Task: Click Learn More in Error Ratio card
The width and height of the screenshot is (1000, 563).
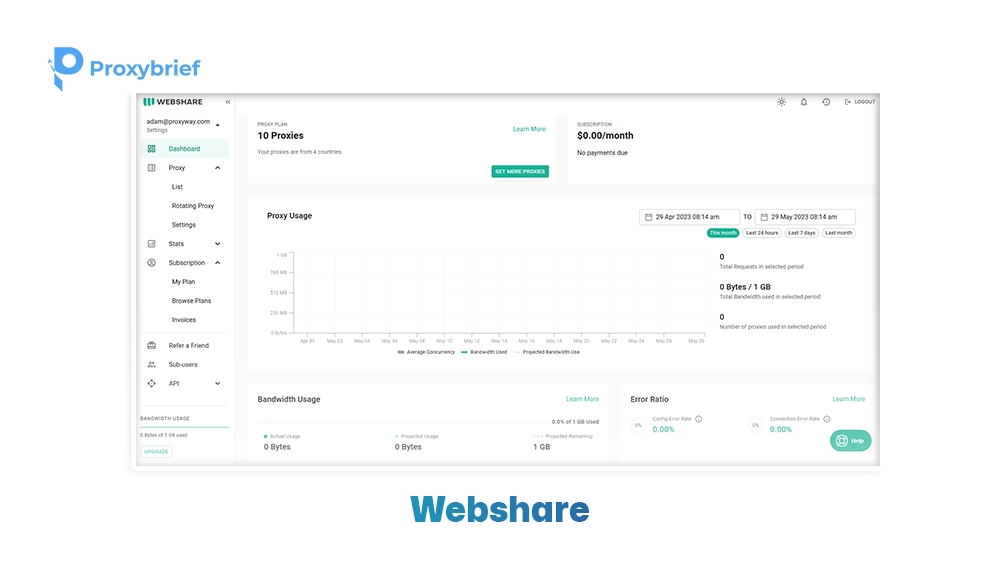Action: [849, 399]
